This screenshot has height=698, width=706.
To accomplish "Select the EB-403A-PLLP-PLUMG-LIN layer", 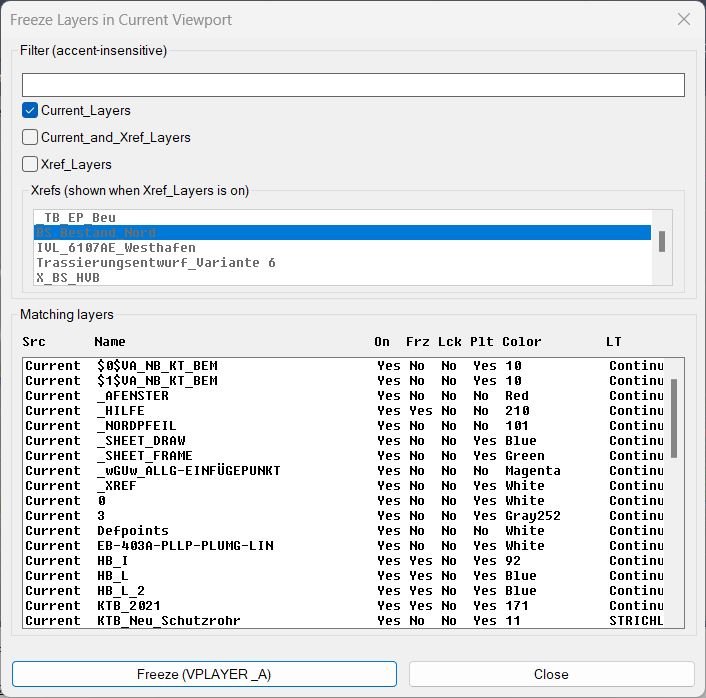I will coord(185,546).
